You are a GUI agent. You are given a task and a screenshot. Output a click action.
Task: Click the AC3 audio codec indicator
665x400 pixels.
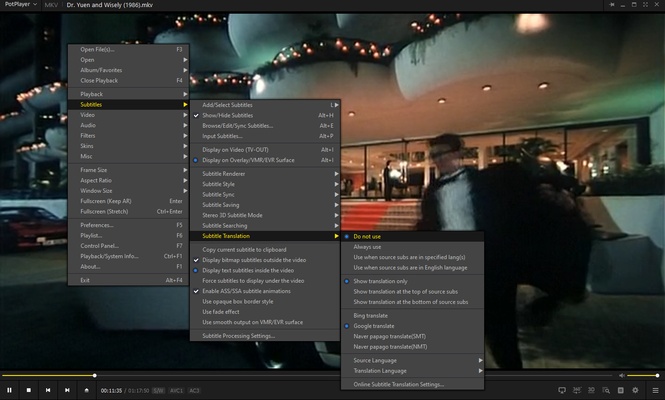pyautogui.click(x=194, y=390)
